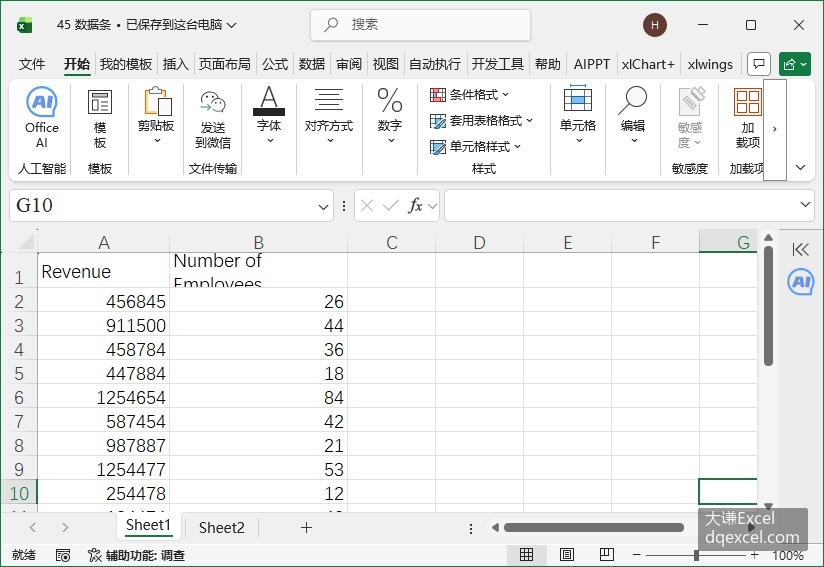Image resolution: width=824 pixels, height=567 pixels.
Task: Click the insert function fx icon
Action: click(415, 205)
